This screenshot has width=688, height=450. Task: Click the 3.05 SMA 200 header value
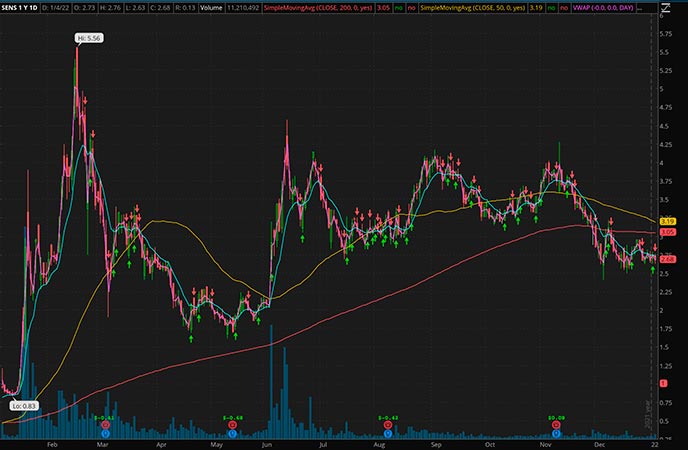click(383, 7)
